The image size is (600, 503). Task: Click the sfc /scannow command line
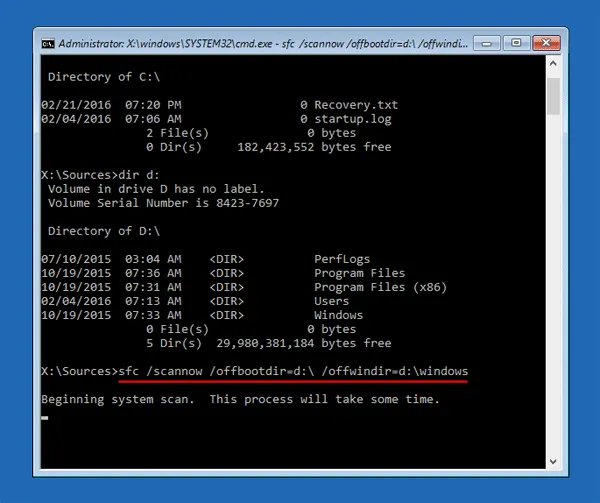293,371
